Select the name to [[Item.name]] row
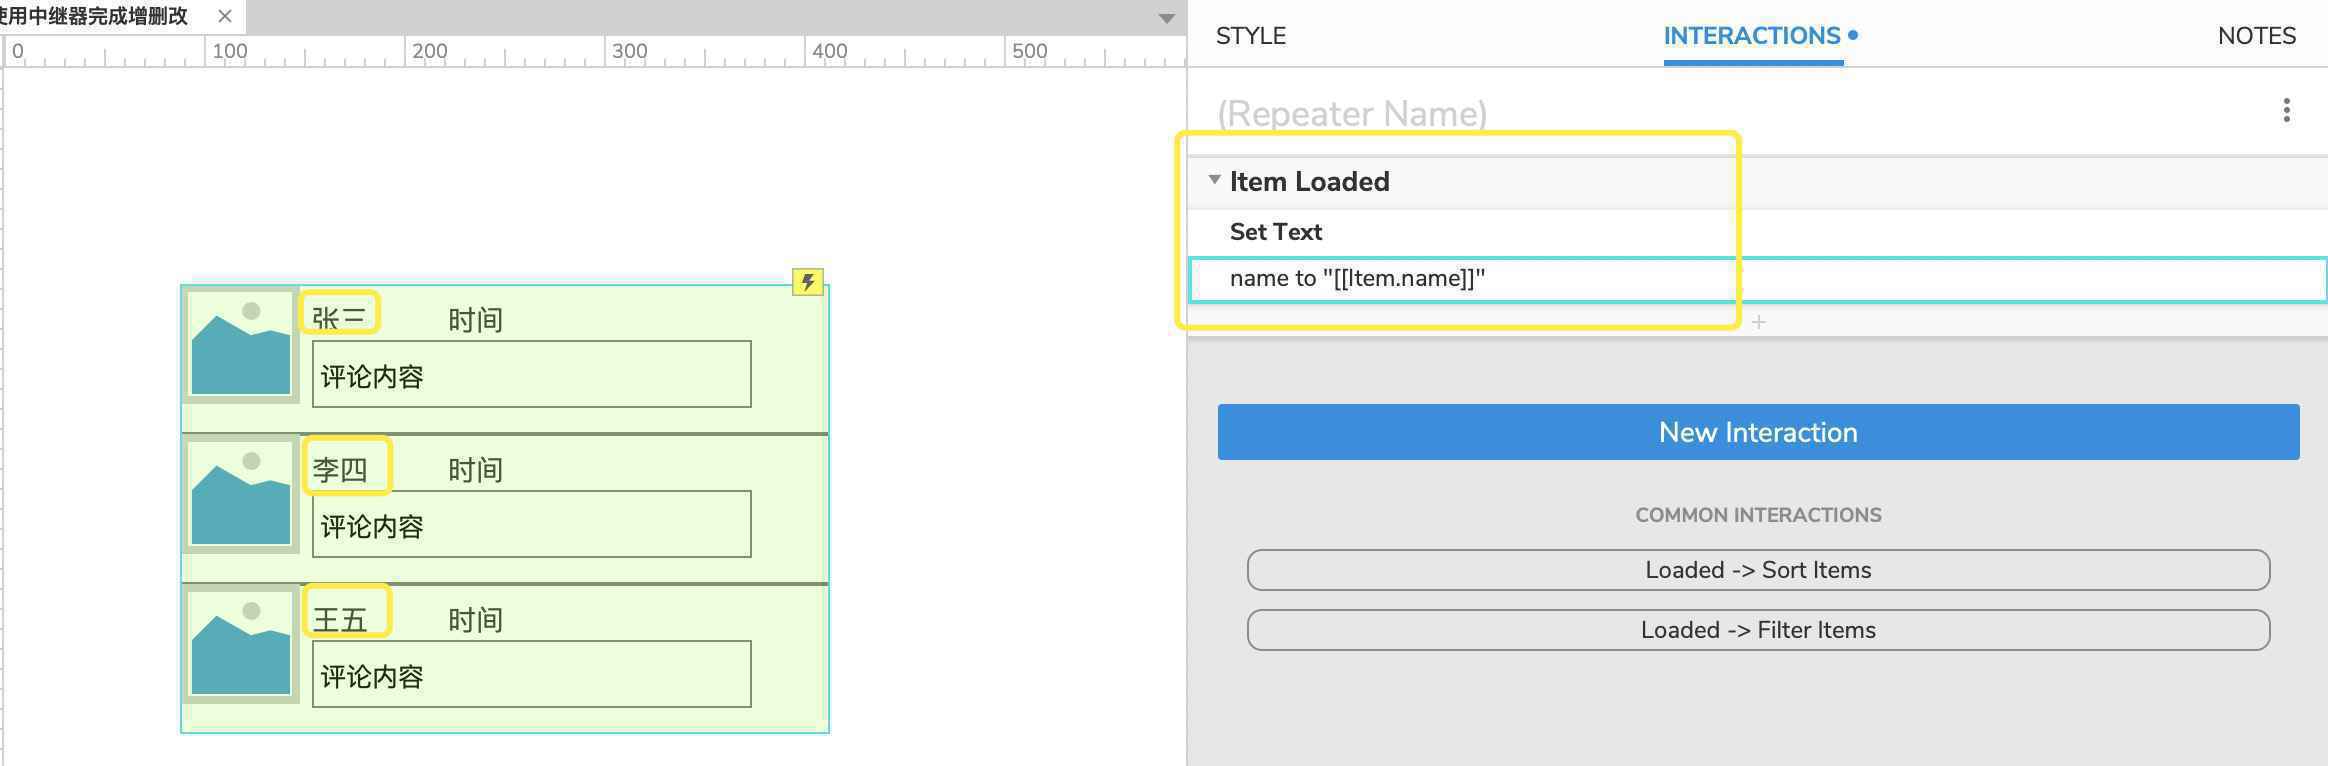The height and width of the screenshot is (766, 2328). (1757, 279)
